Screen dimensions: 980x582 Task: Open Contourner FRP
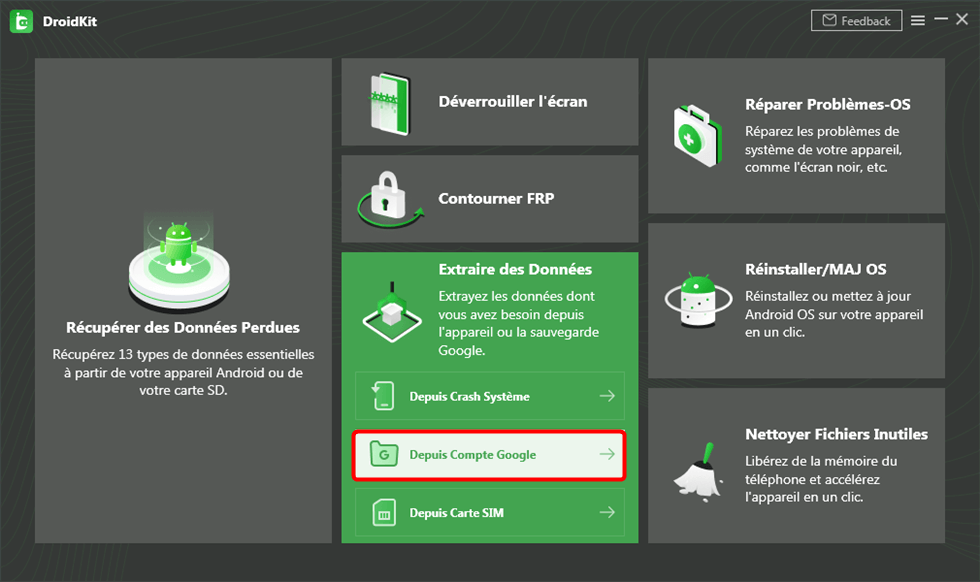pyautogui.click(x=490, y=199)
